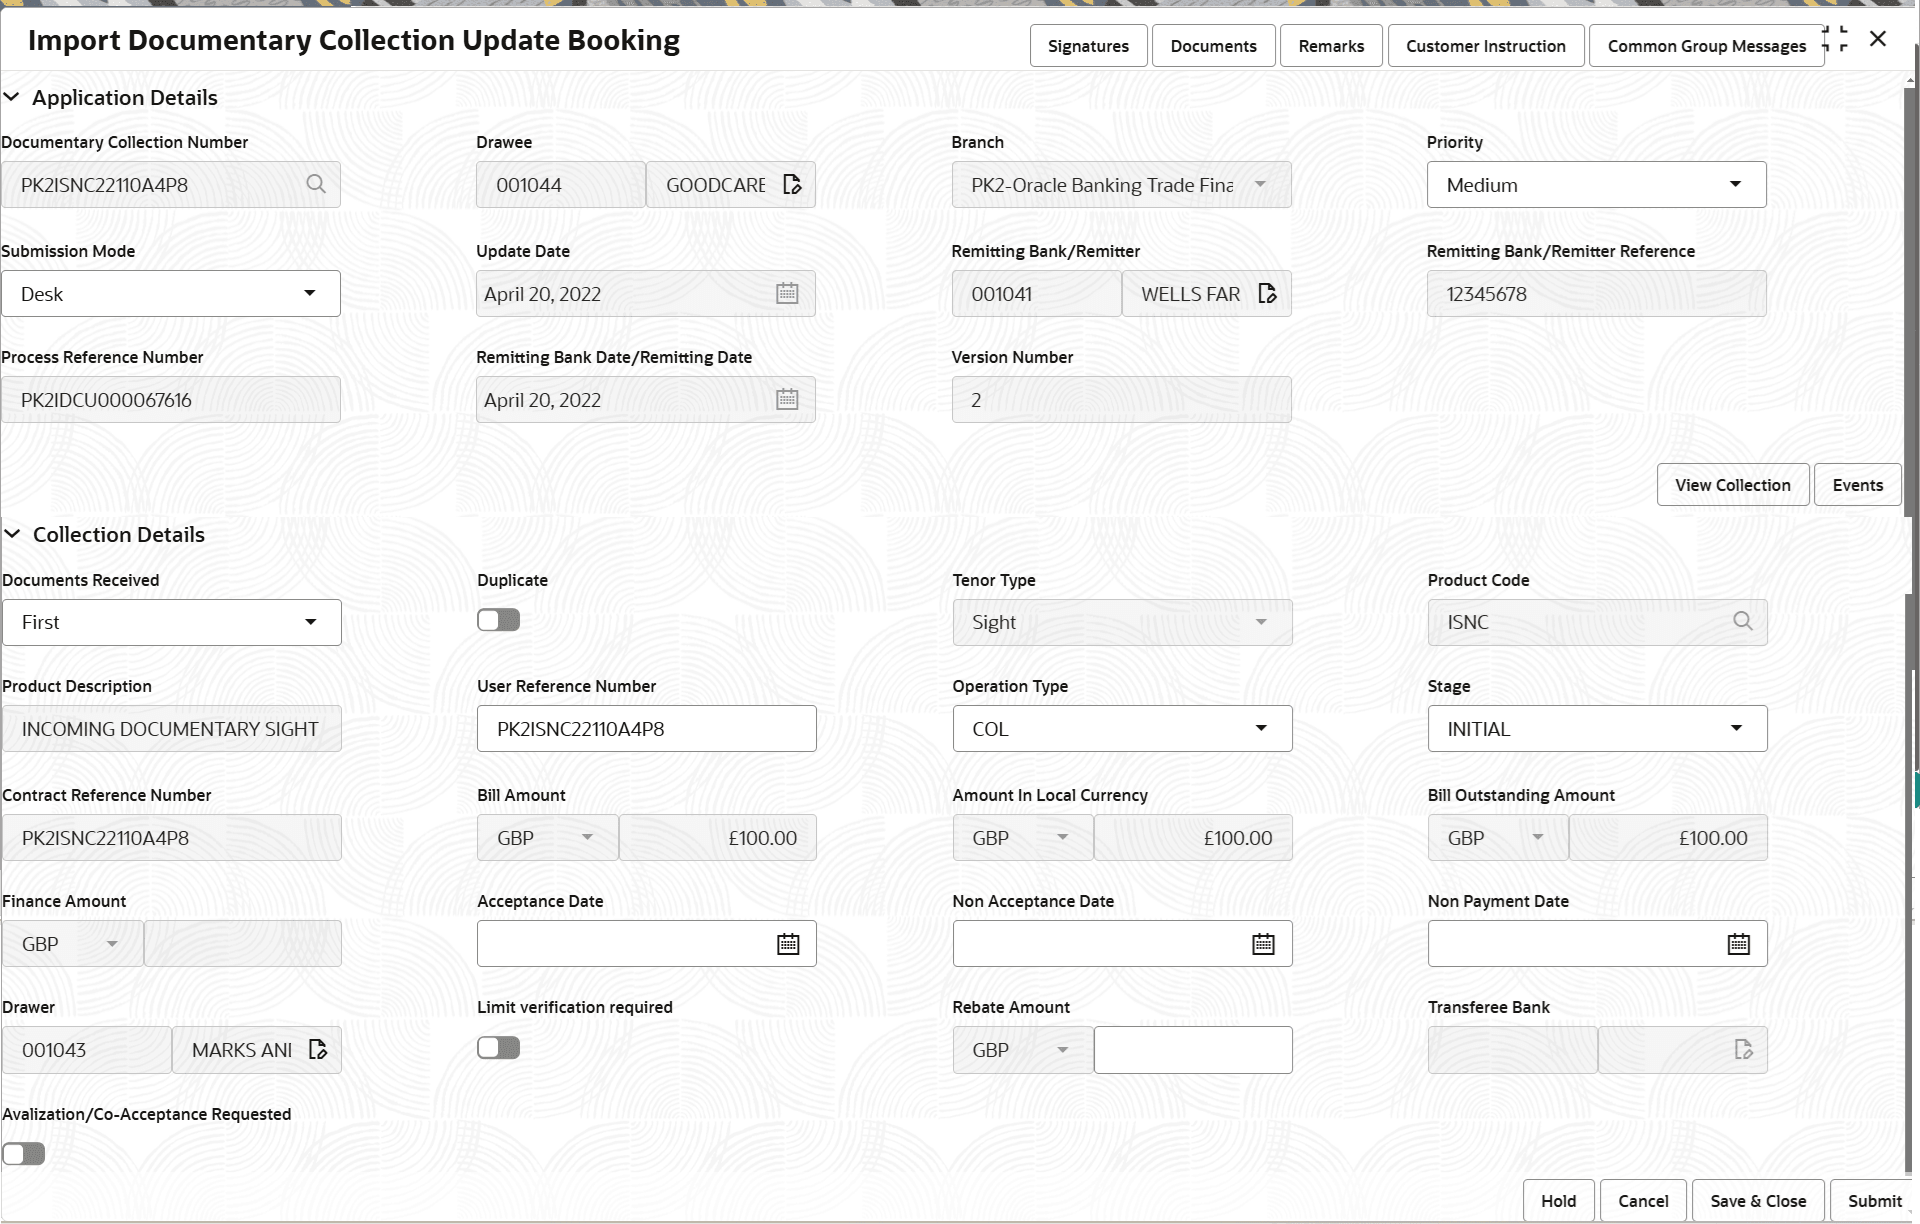The height and width of the screenshot is (1224, 1920).
Task: Expand the Submission Mode dropdown
Action: [171, 294]
